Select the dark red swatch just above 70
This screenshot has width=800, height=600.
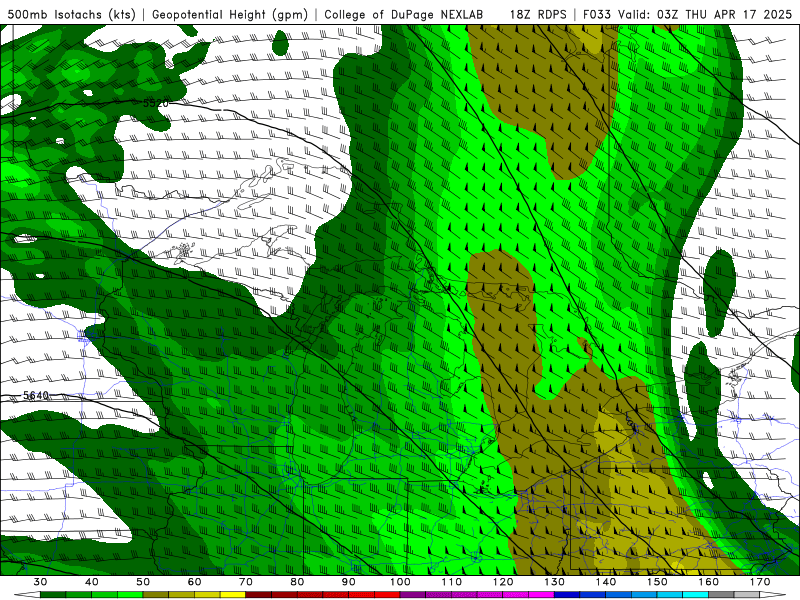(x=259, y=594)
